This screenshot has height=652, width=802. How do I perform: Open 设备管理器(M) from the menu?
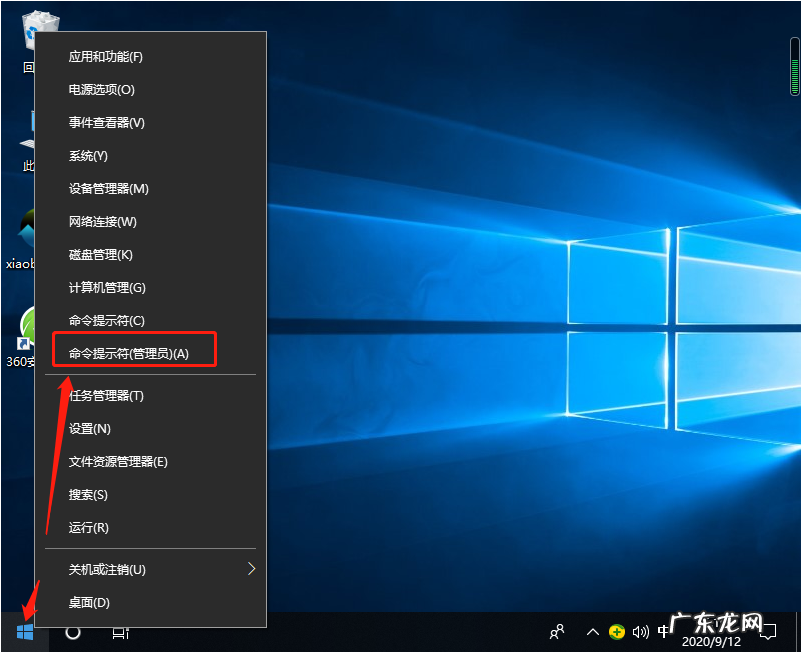[x=110, y=188]
